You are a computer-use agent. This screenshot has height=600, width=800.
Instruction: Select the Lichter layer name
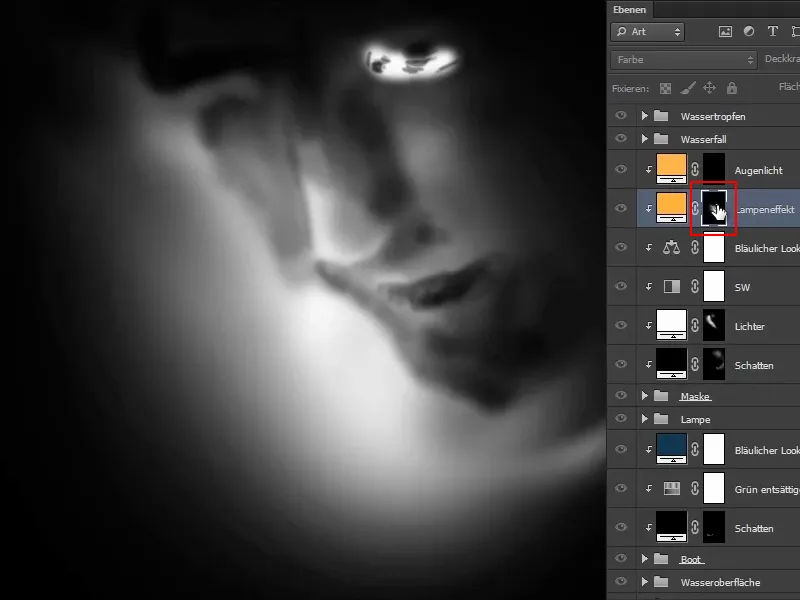[749, 327]
